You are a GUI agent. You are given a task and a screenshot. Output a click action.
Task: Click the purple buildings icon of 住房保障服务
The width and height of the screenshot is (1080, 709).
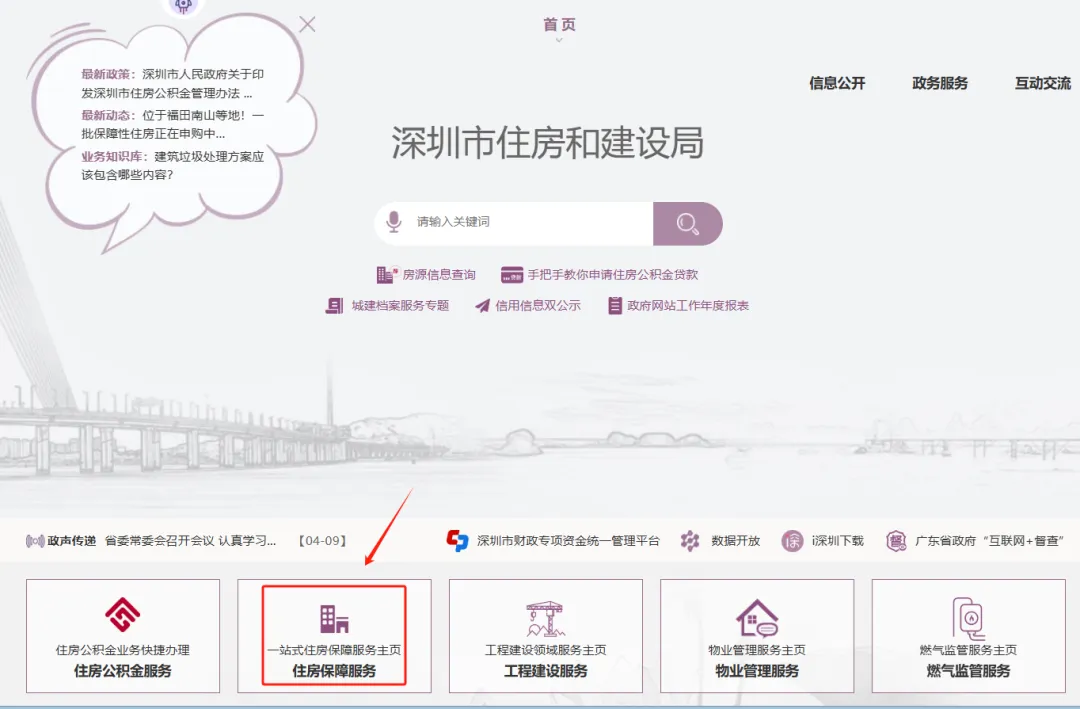click(334, 618)
